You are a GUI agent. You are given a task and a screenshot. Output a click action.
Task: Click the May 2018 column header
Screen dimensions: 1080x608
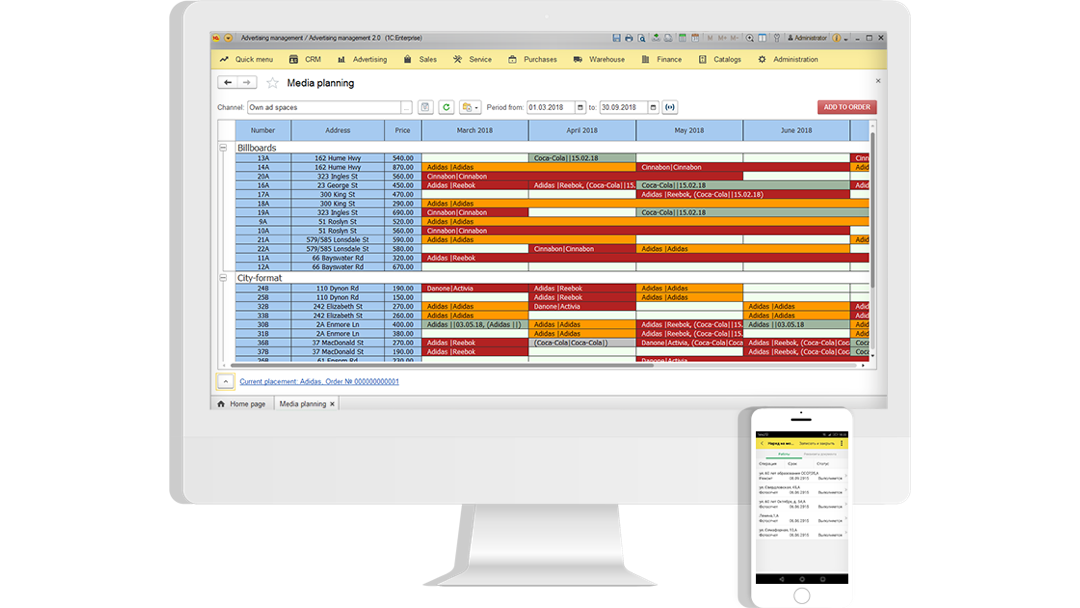click(x=689, y=130)
